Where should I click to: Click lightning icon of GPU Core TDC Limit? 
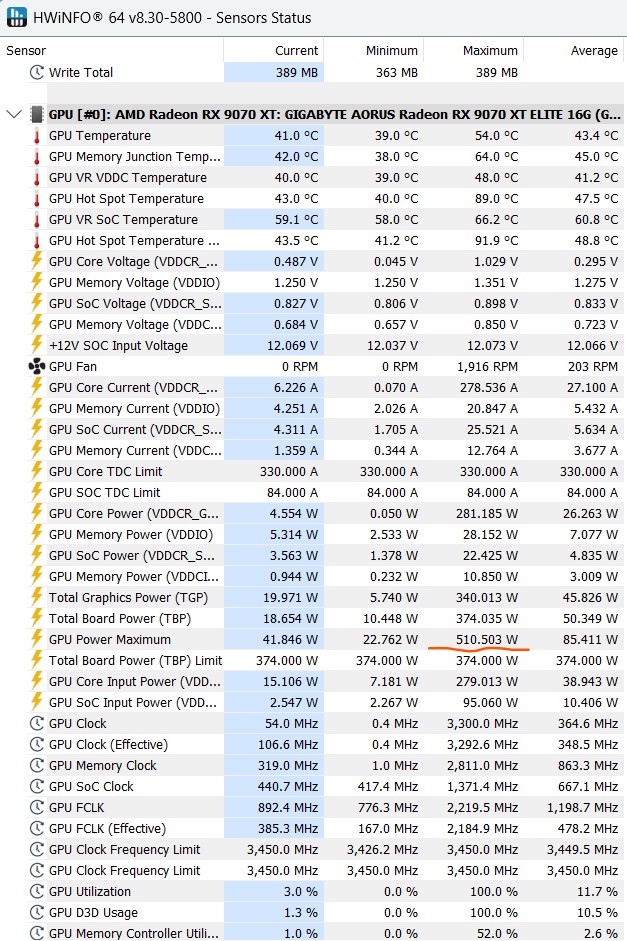pyautogui.click(x=37, y=471)
